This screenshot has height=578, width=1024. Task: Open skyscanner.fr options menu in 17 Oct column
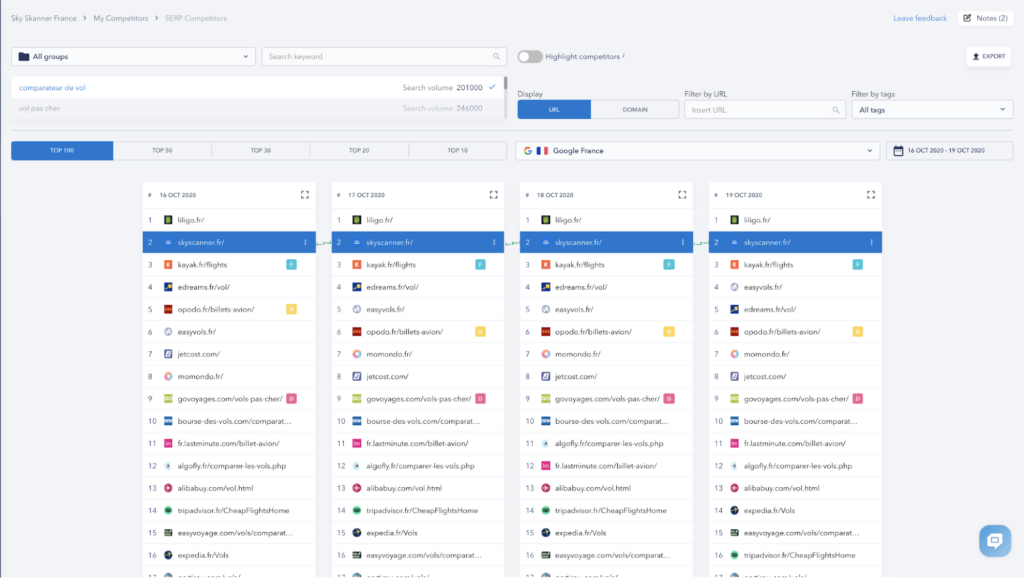494,242
